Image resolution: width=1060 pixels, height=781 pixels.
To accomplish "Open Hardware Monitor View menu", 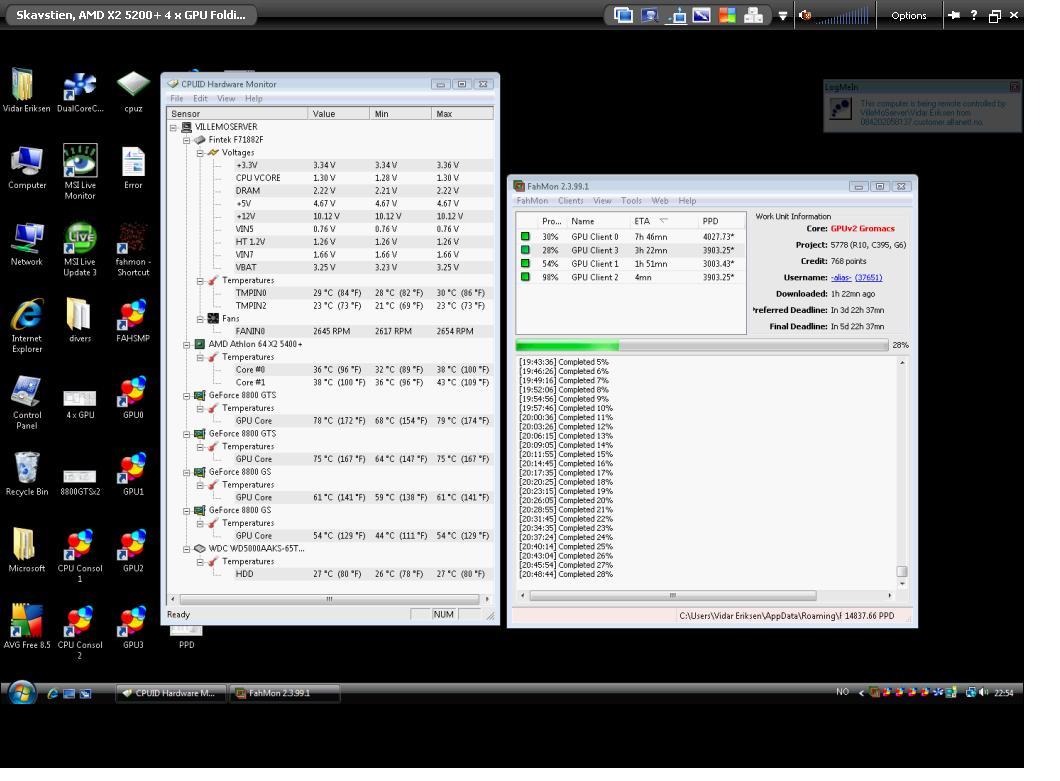I will click(226, 99).
